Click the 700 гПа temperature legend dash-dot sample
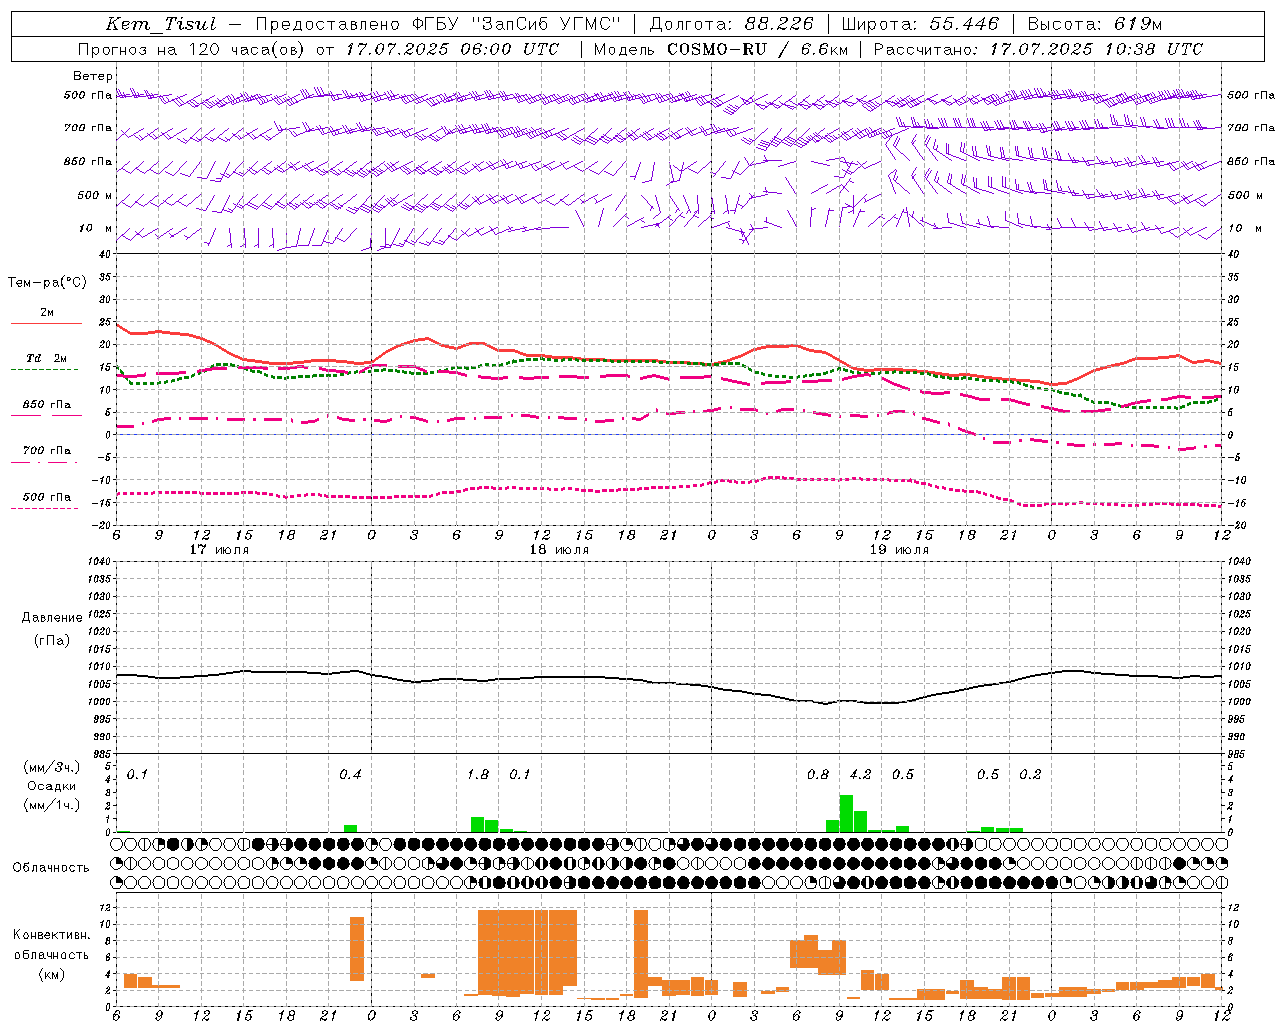 (x=44, y=462)
